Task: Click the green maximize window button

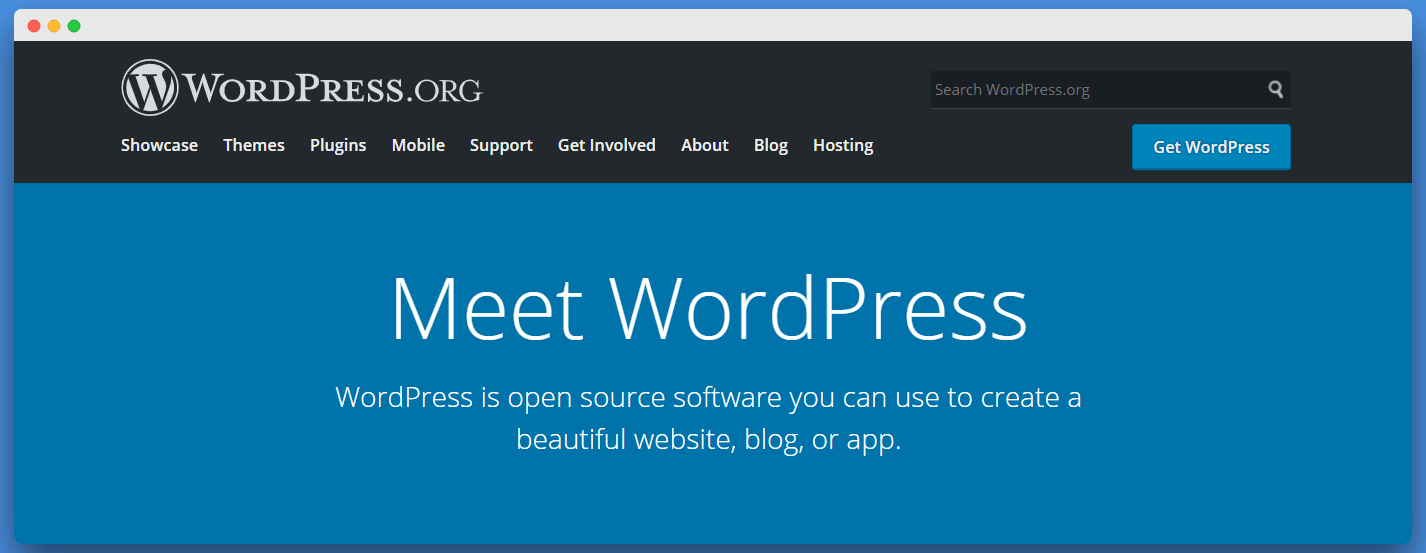Action: coord(74,26)
